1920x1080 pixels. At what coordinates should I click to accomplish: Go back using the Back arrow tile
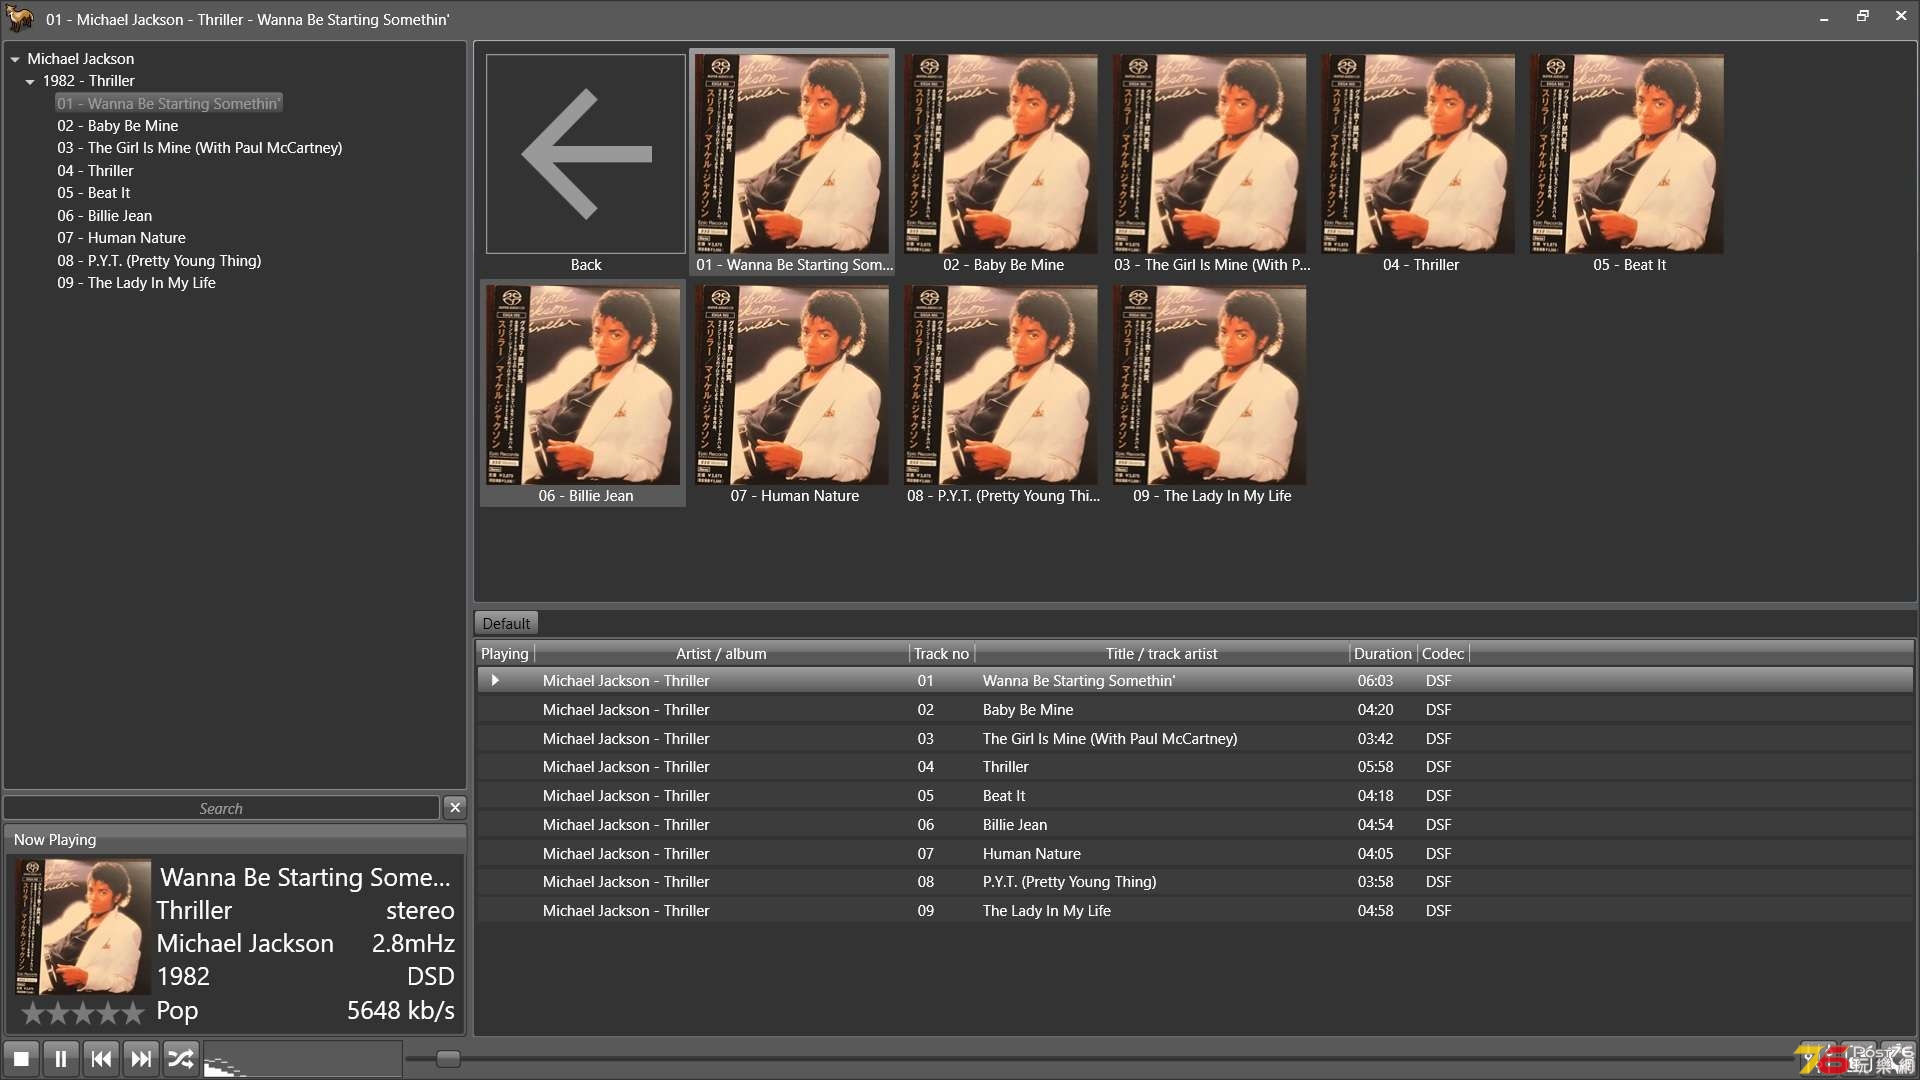tap(586, 163)
